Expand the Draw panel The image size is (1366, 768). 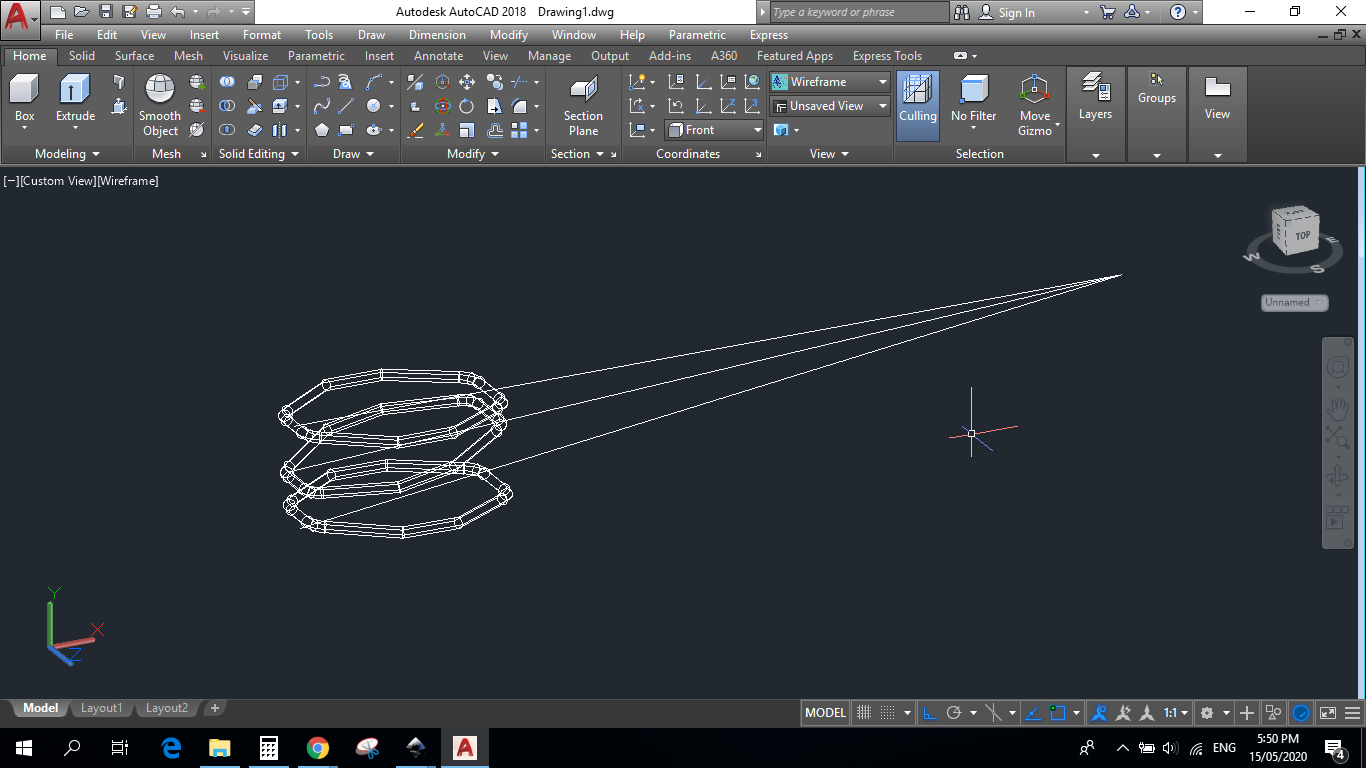(x=353, y=154)
